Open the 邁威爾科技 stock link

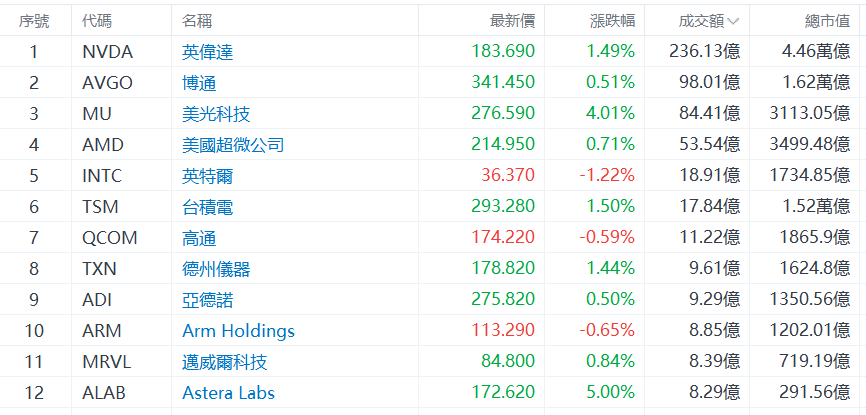[225, 362]
